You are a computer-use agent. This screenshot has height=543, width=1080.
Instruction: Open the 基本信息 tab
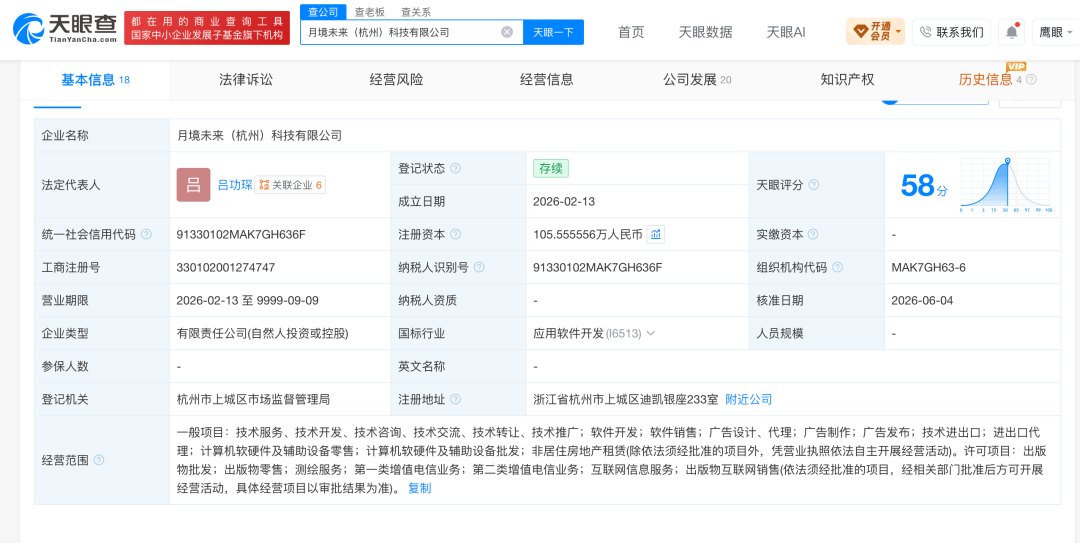point(95,80)
